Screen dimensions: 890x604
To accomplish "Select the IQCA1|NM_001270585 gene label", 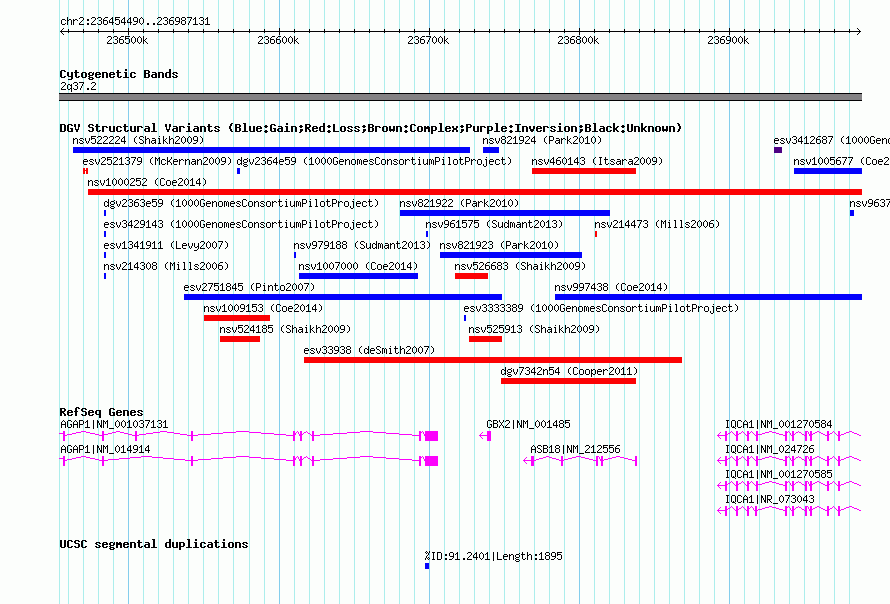I will click(x=778, y=474).
